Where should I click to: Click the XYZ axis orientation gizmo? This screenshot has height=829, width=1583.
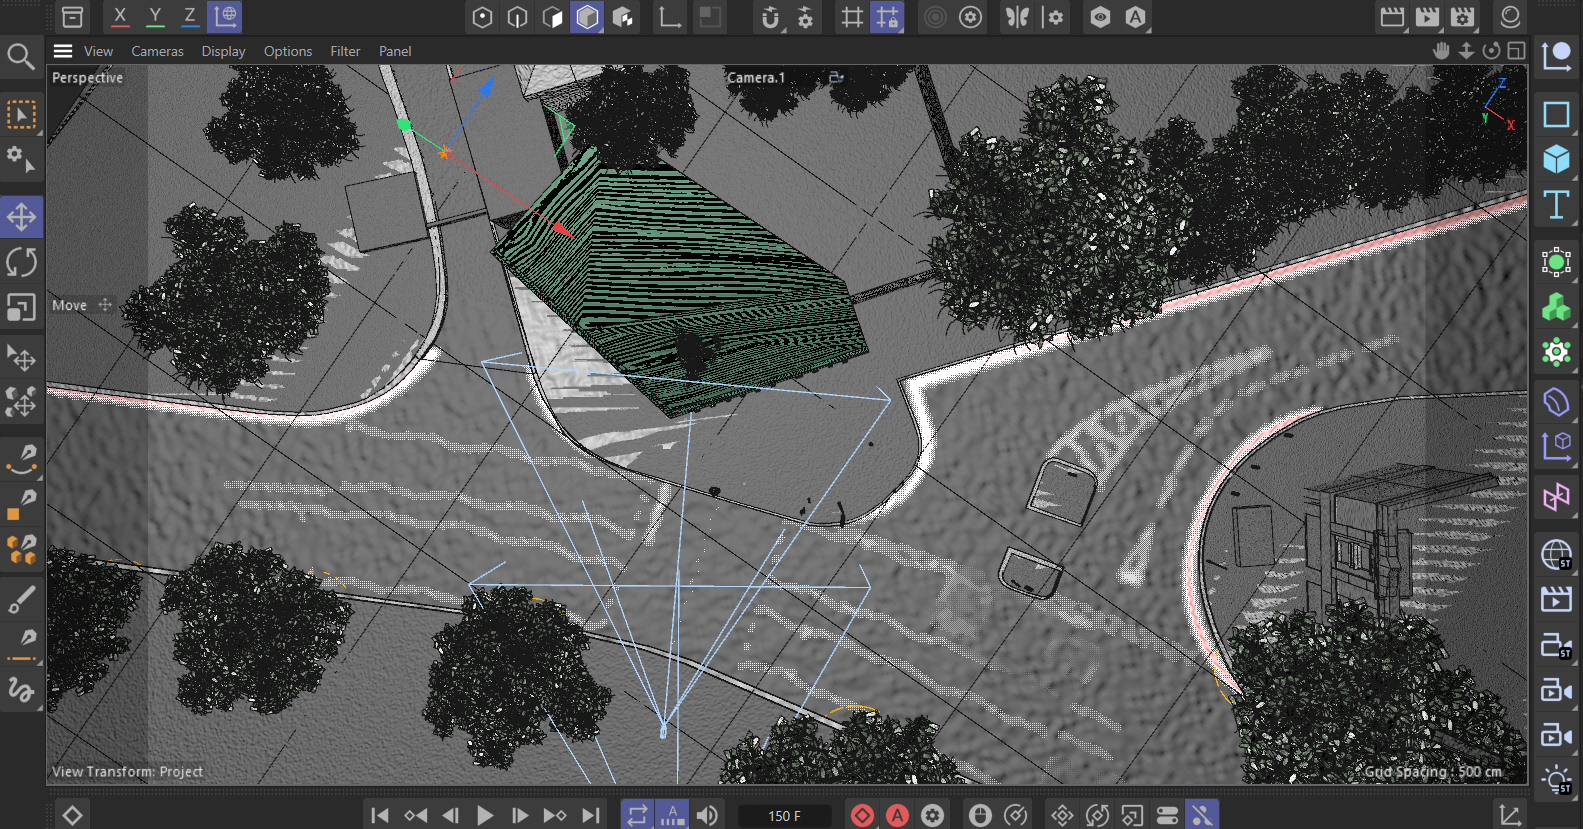pos(1499,105)
